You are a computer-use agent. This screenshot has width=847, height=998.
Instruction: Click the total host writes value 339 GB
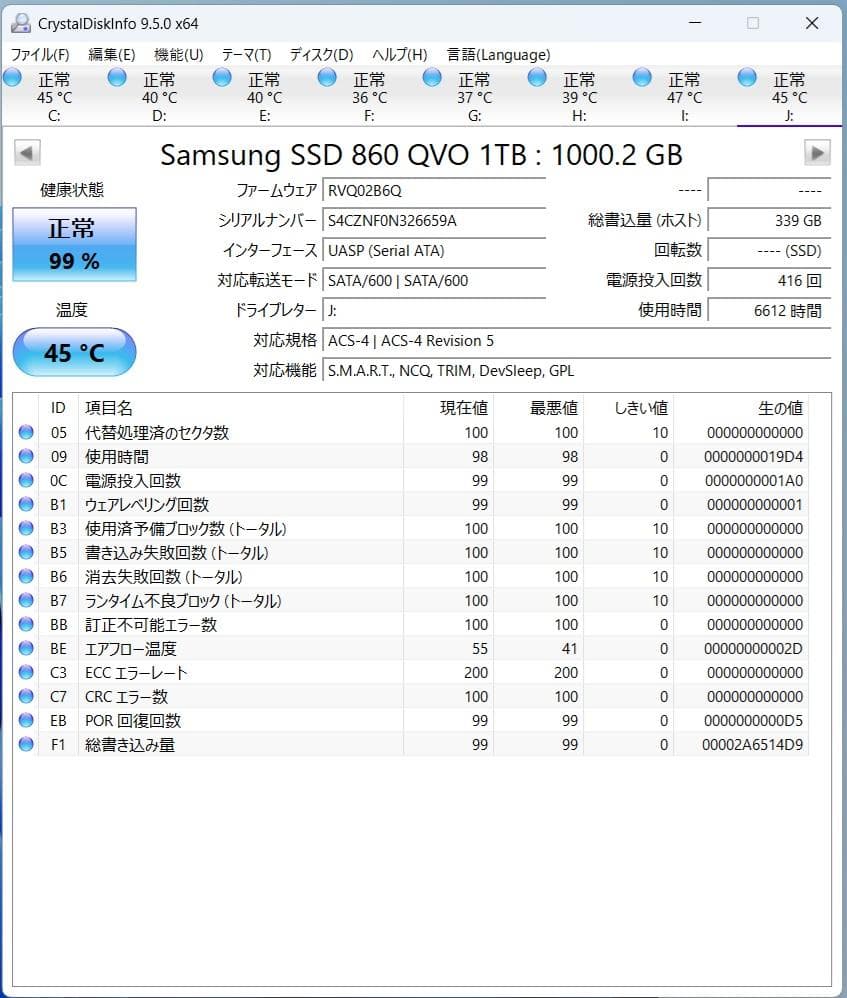pos(769,221)
